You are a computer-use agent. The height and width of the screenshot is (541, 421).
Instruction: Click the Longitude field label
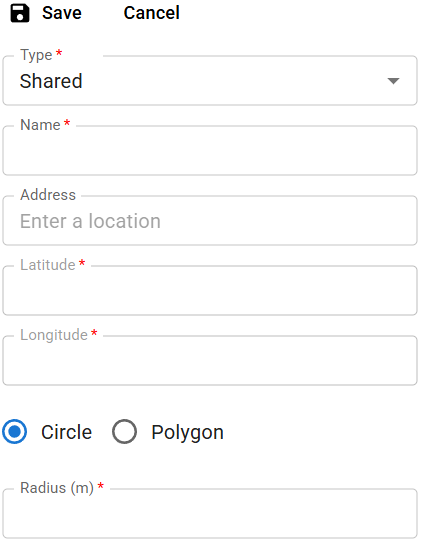(x=54, y=335)
